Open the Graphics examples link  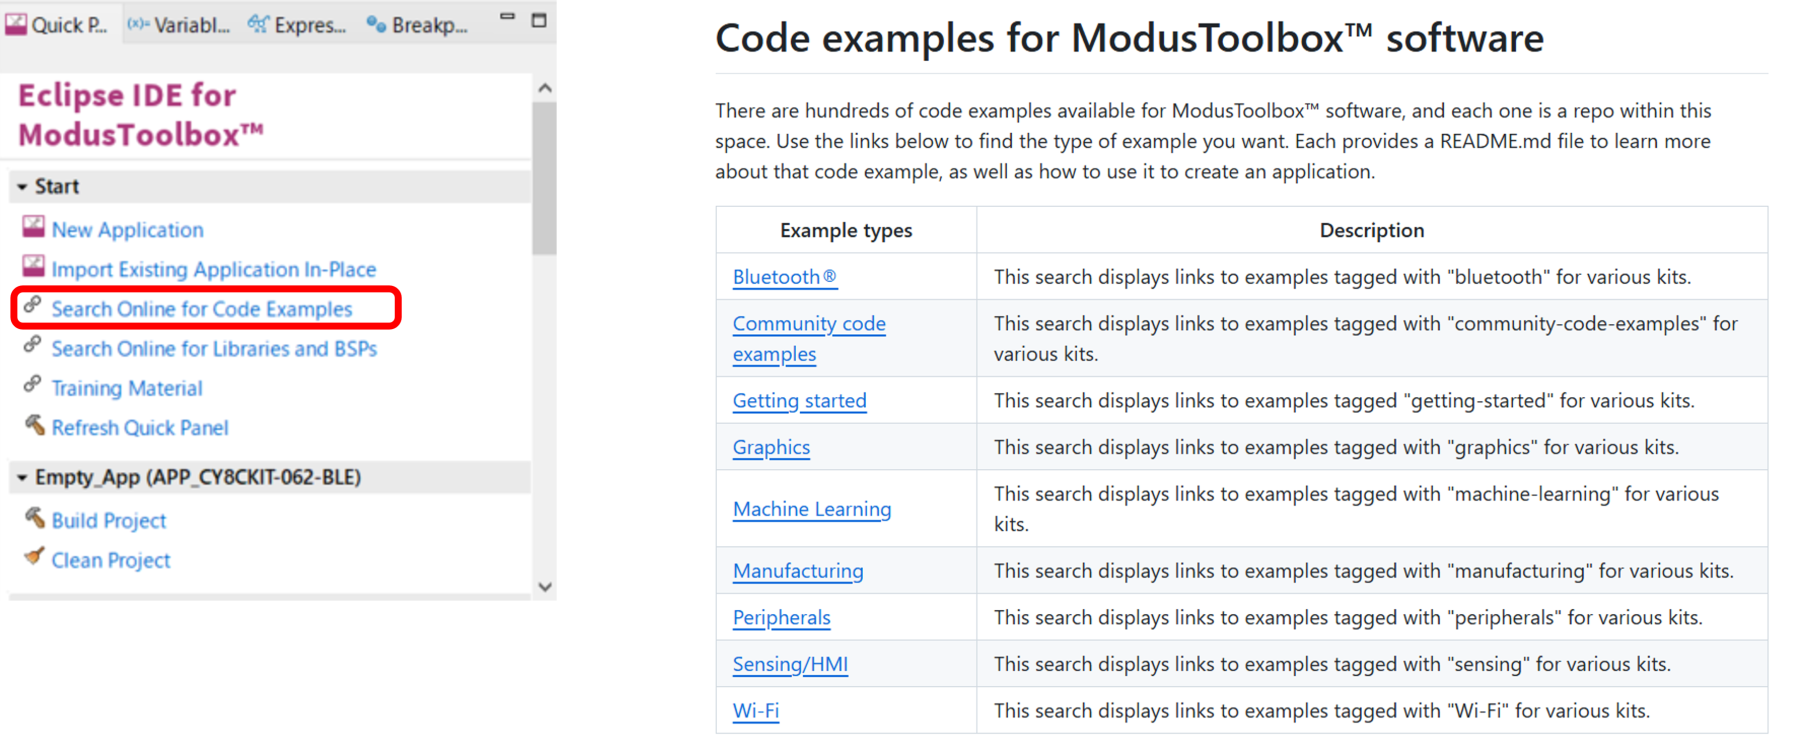coord(771,448)
